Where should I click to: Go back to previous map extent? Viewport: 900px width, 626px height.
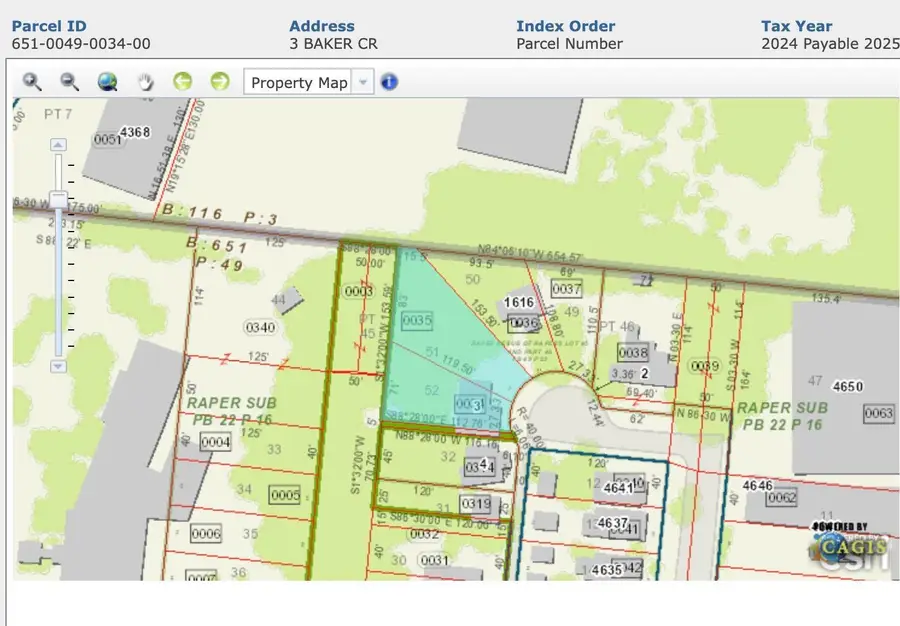tap(182, 82)
